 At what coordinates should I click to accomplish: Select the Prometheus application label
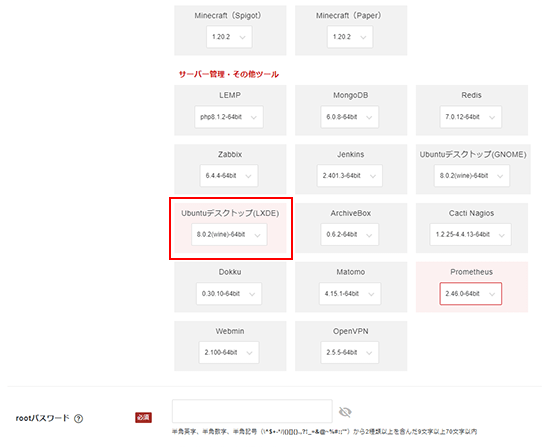471,272
